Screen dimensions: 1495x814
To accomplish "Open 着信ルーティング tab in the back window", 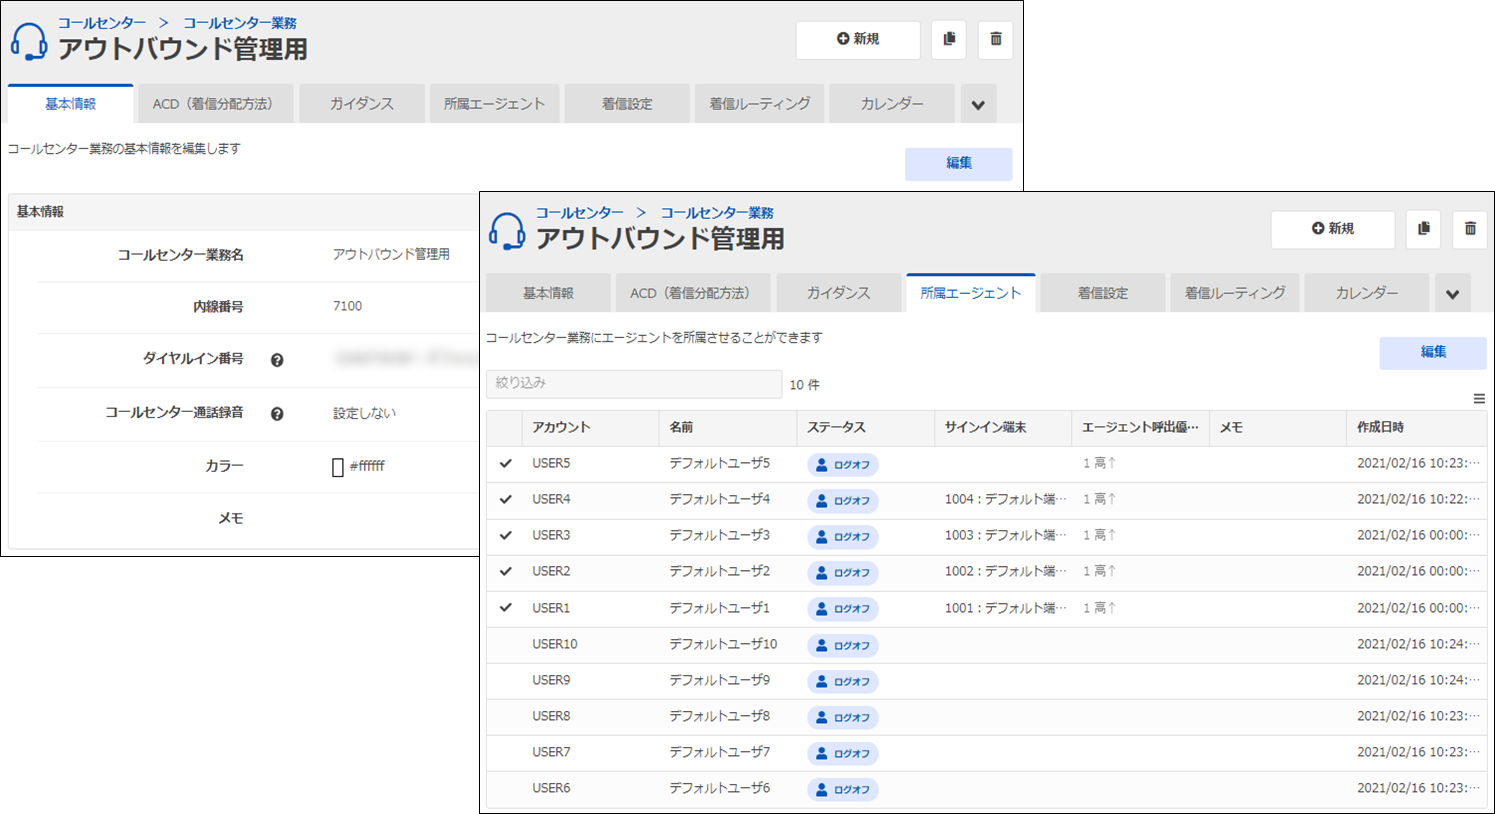I will (759, 104).
